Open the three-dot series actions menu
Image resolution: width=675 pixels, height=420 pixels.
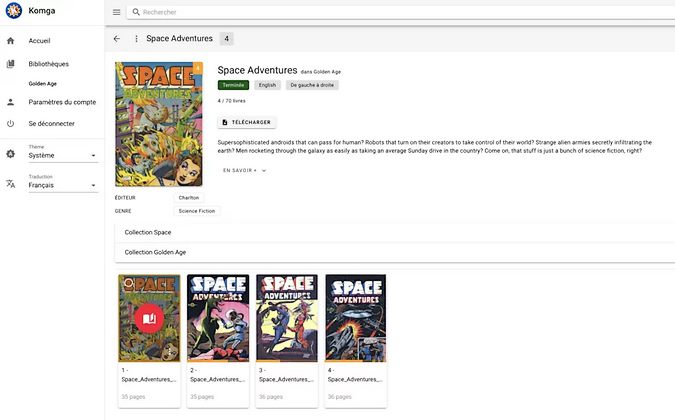[136, 39]
